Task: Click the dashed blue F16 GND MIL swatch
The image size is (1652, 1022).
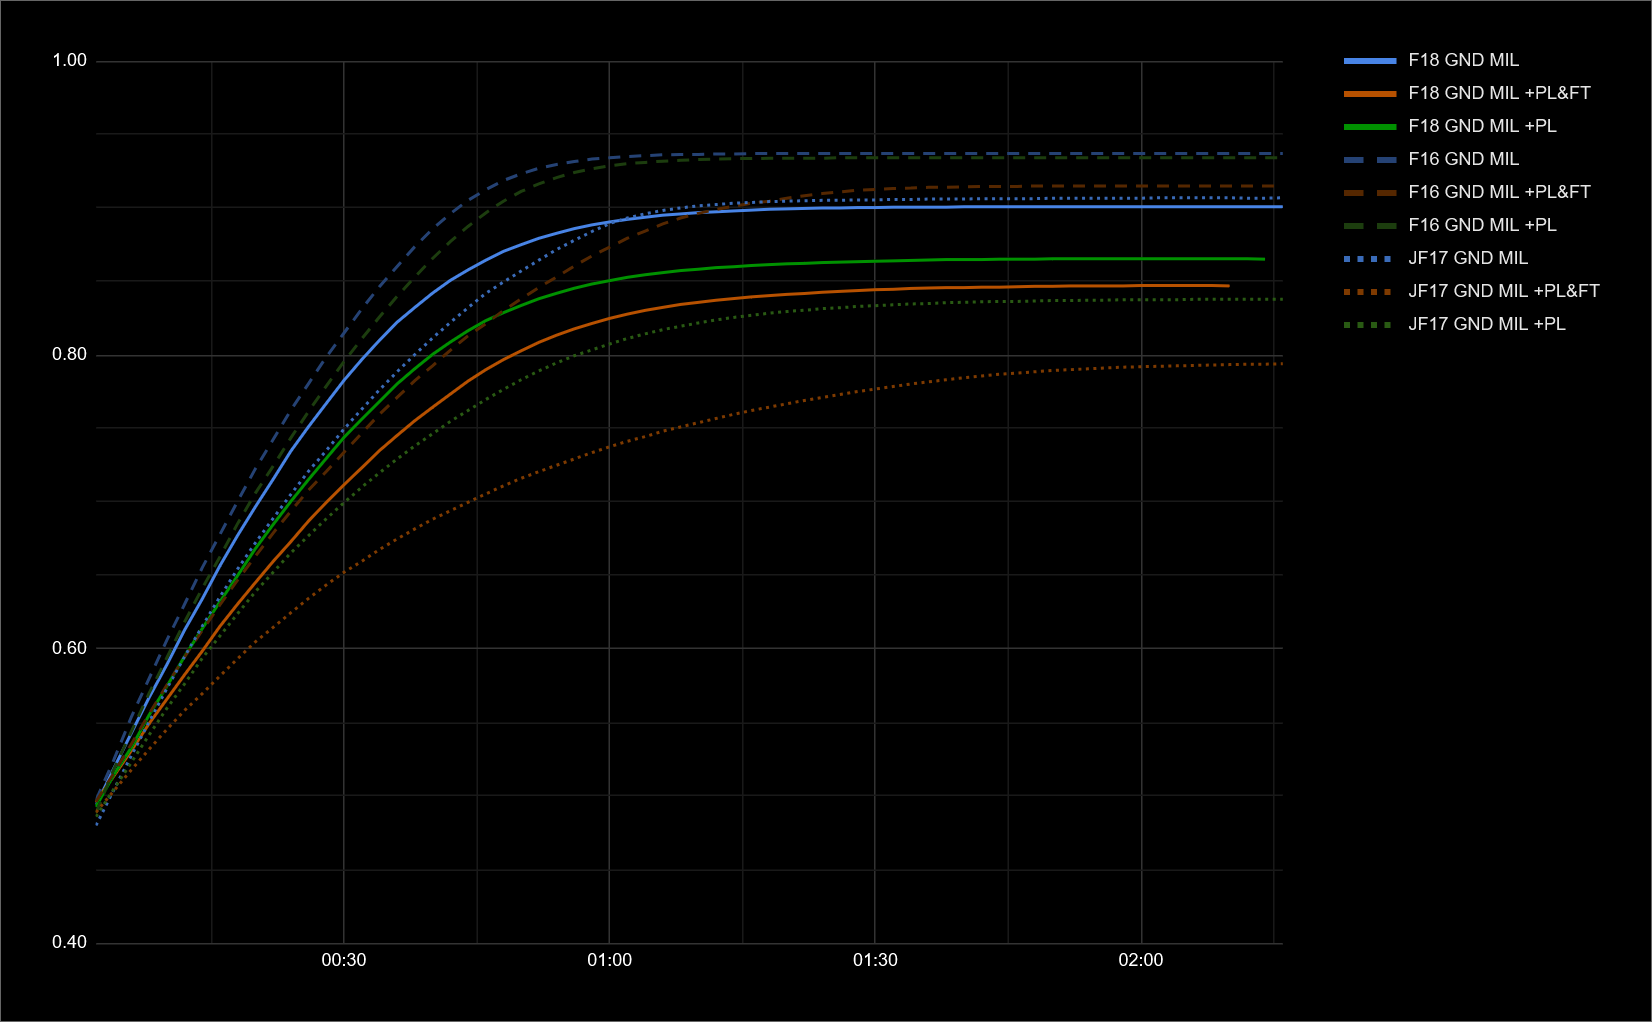Action: click(x=1369, y=160)
